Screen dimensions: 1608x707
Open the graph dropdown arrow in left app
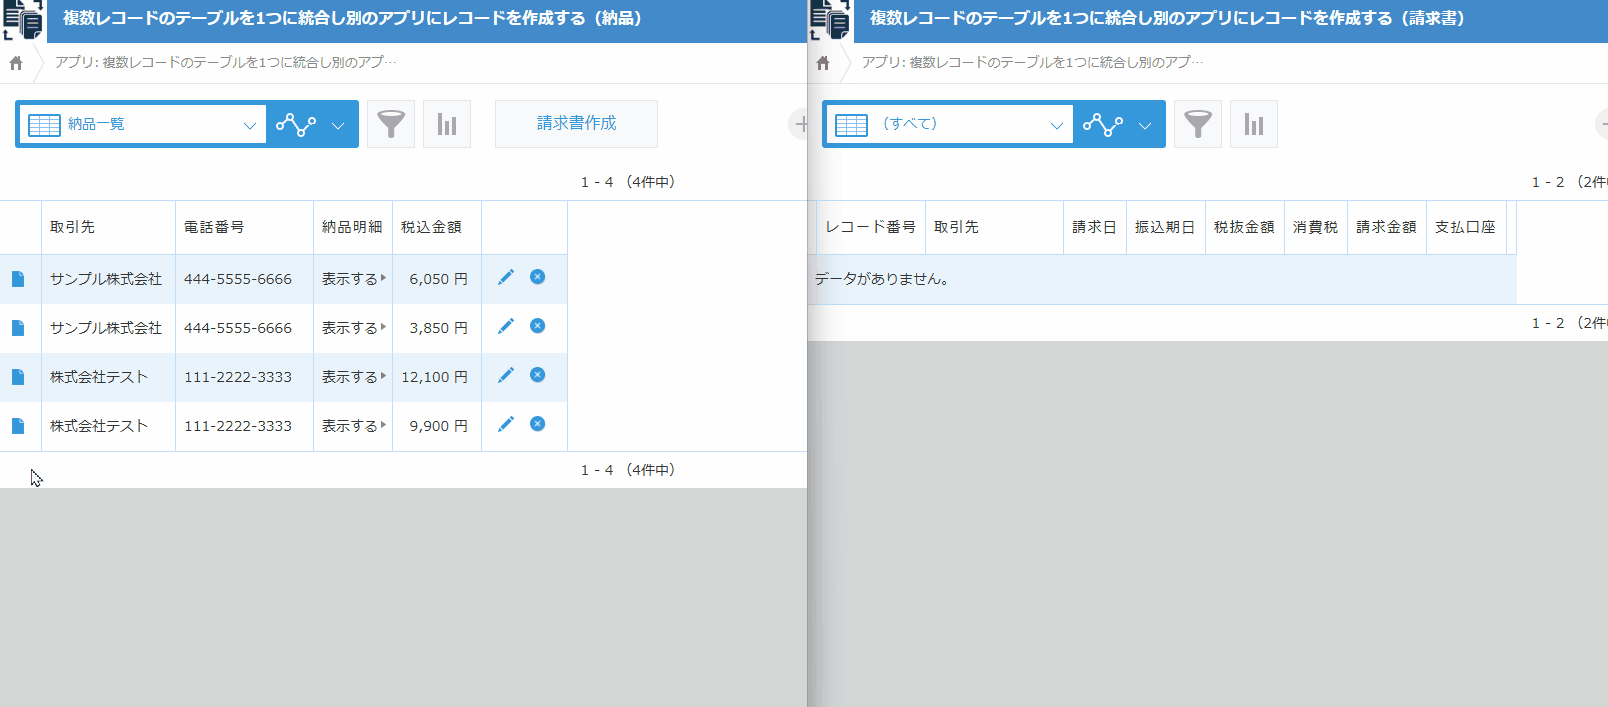[338, 125]
